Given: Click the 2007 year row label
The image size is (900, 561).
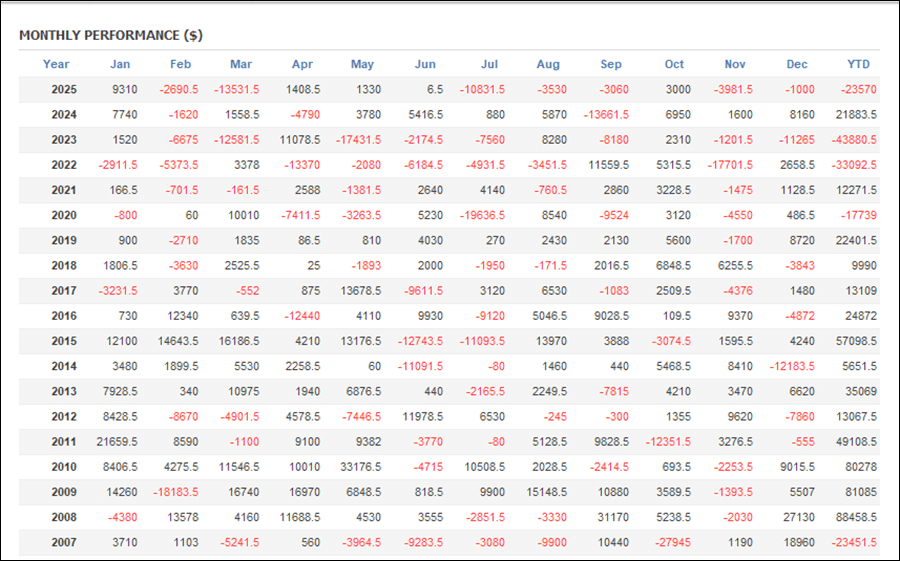Looking at the screenshot, I should pos(64,542).
